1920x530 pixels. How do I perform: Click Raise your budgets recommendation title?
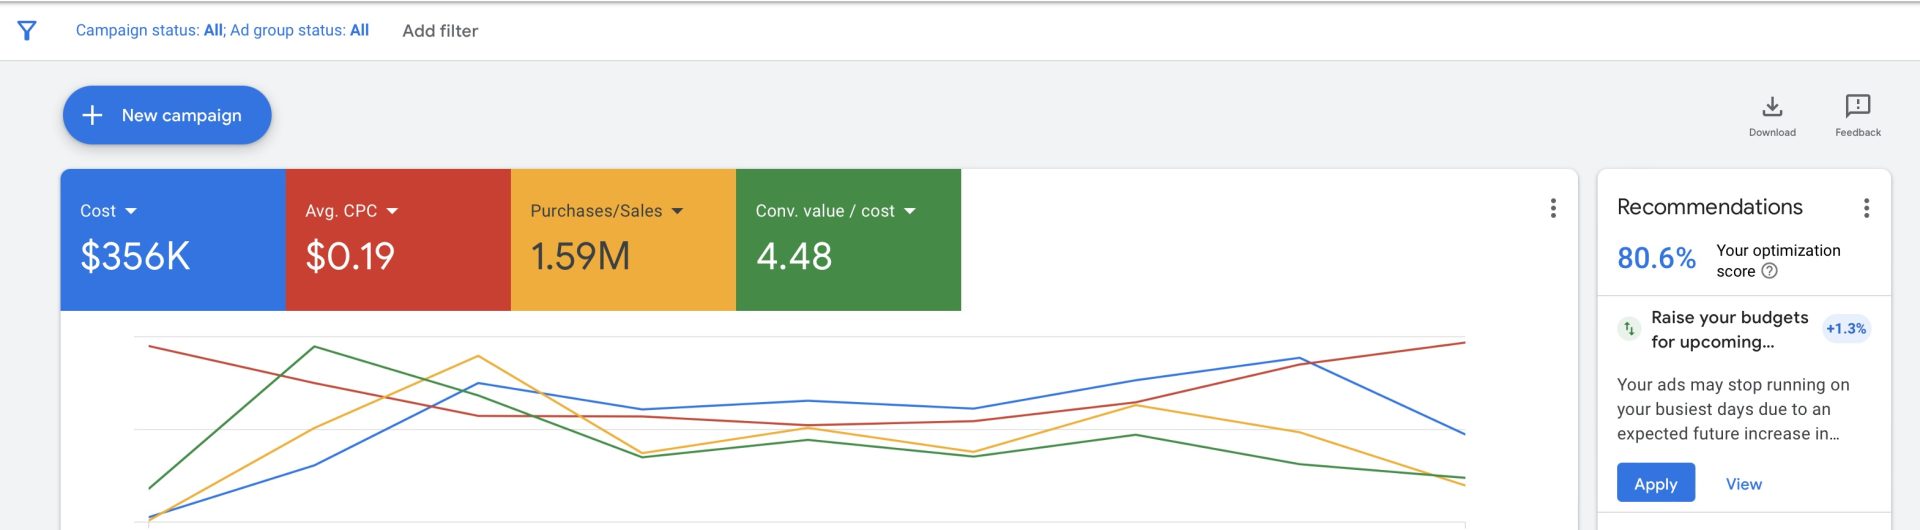point(1729,329)
